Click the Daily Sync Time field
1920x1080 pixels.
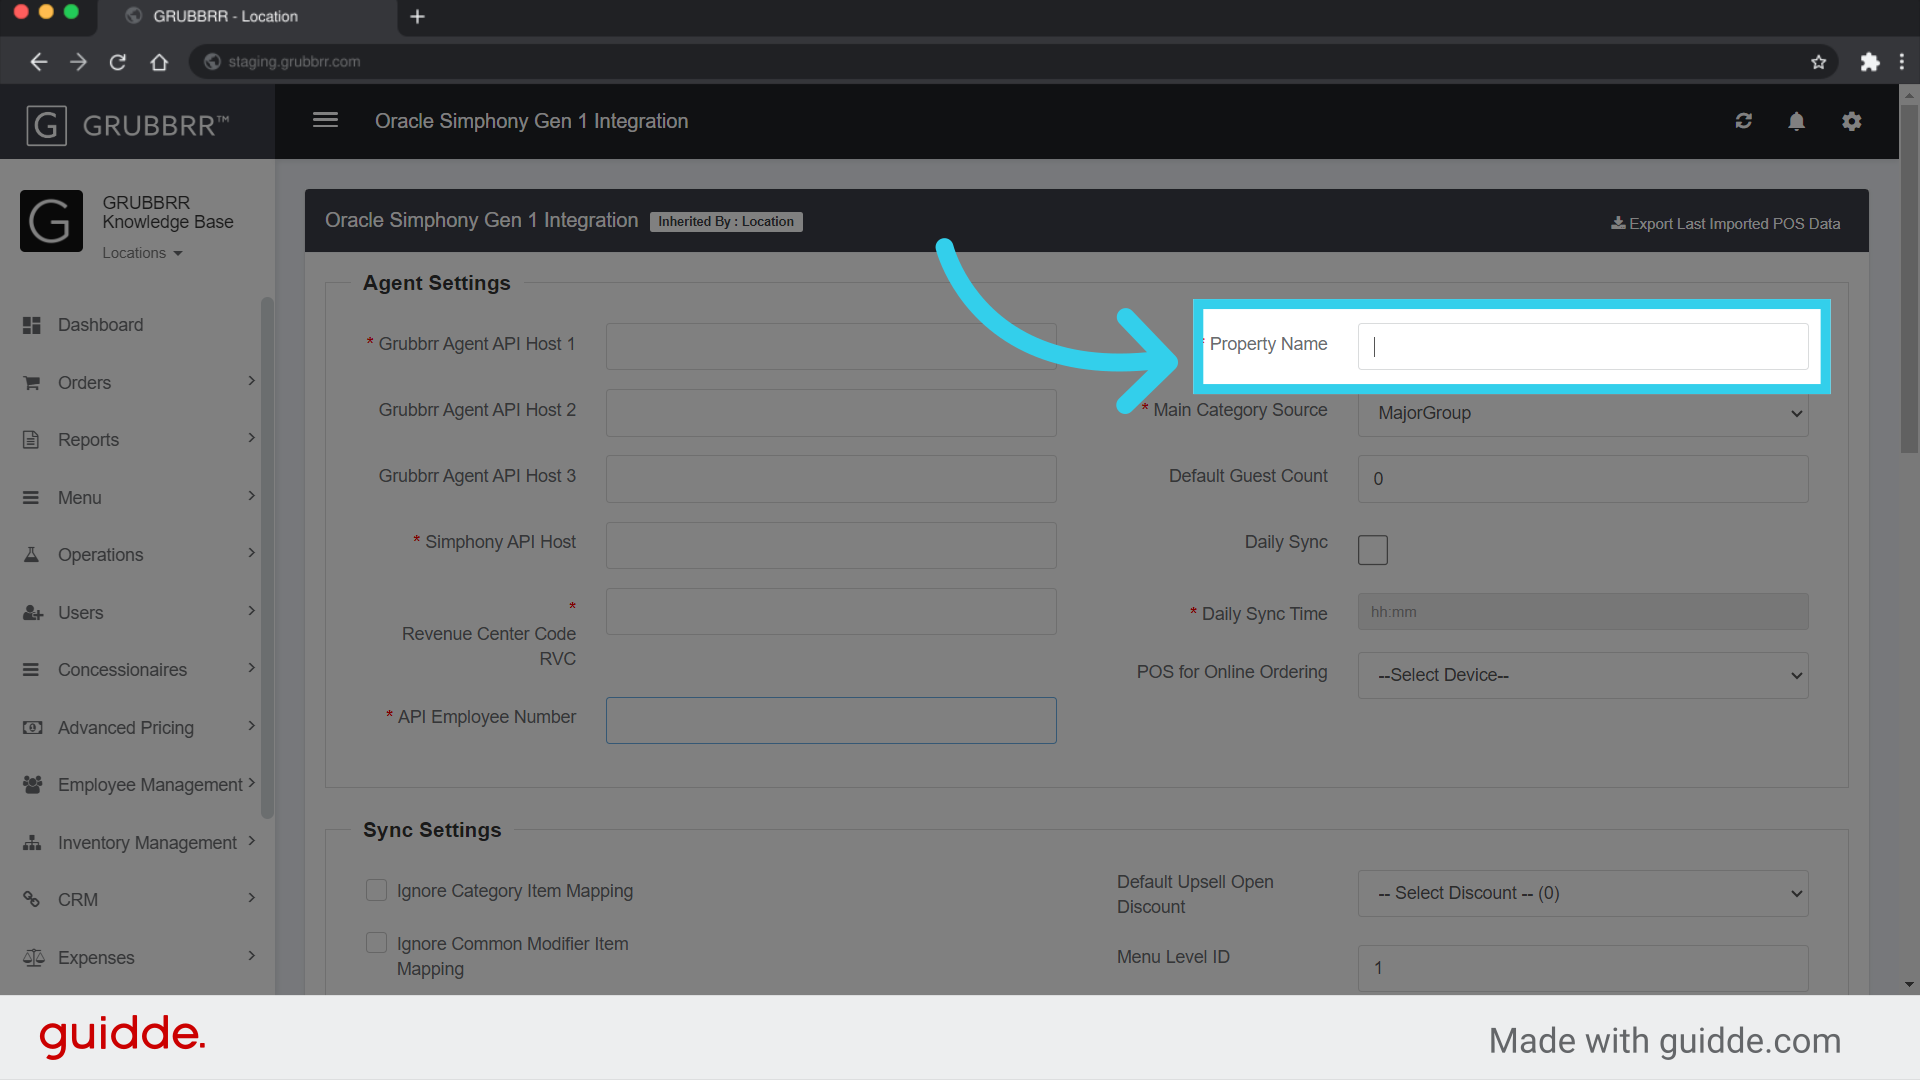pos(1583,612)
